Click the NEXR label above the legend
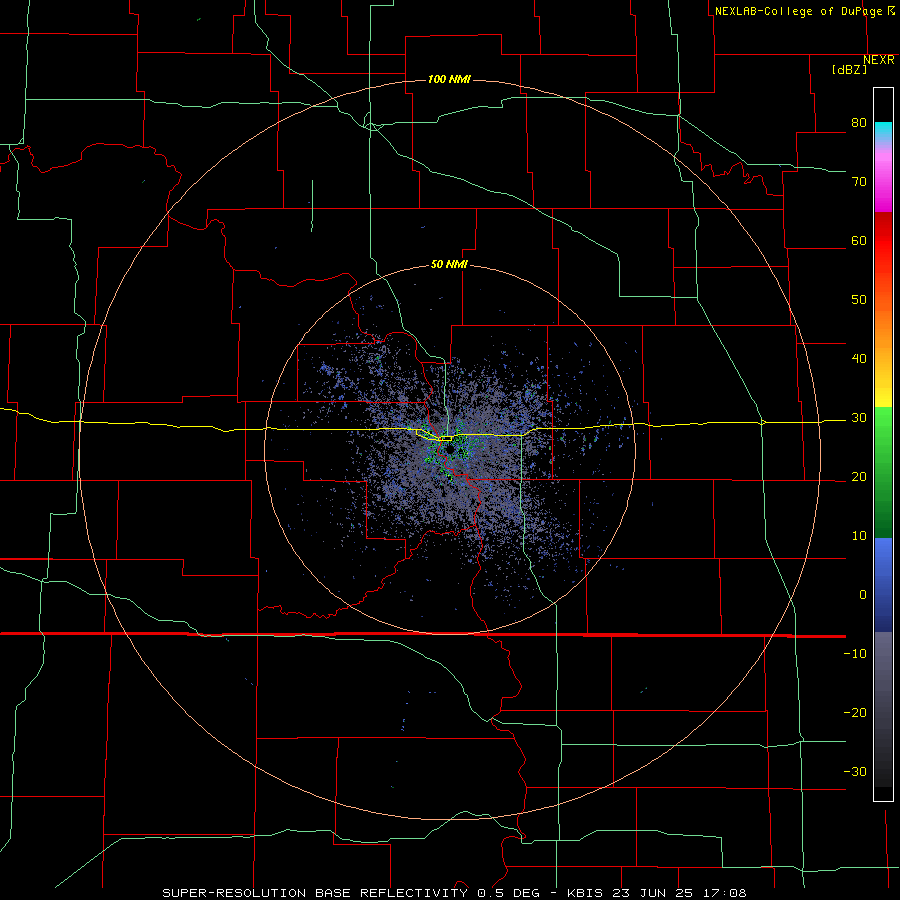This screenshot has height=900, width=900. (x=879, y=60)
